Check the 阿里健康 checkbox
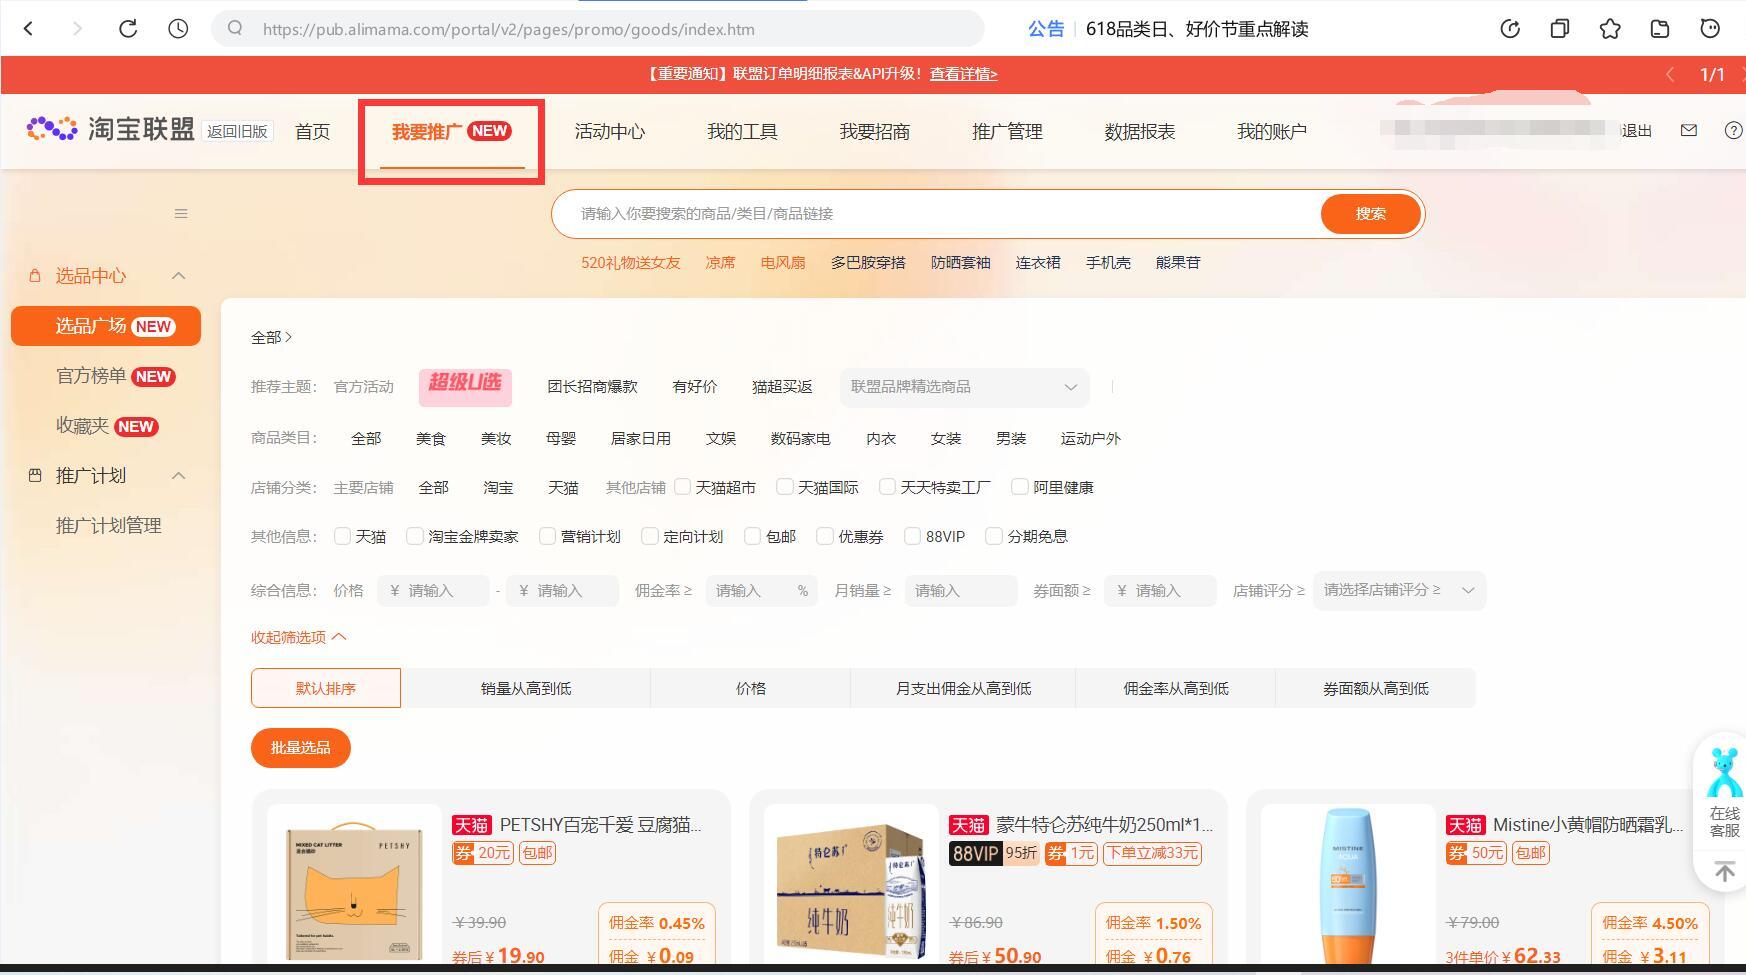This screenshot has height=975, width=1746. (x=1020, y=487)
